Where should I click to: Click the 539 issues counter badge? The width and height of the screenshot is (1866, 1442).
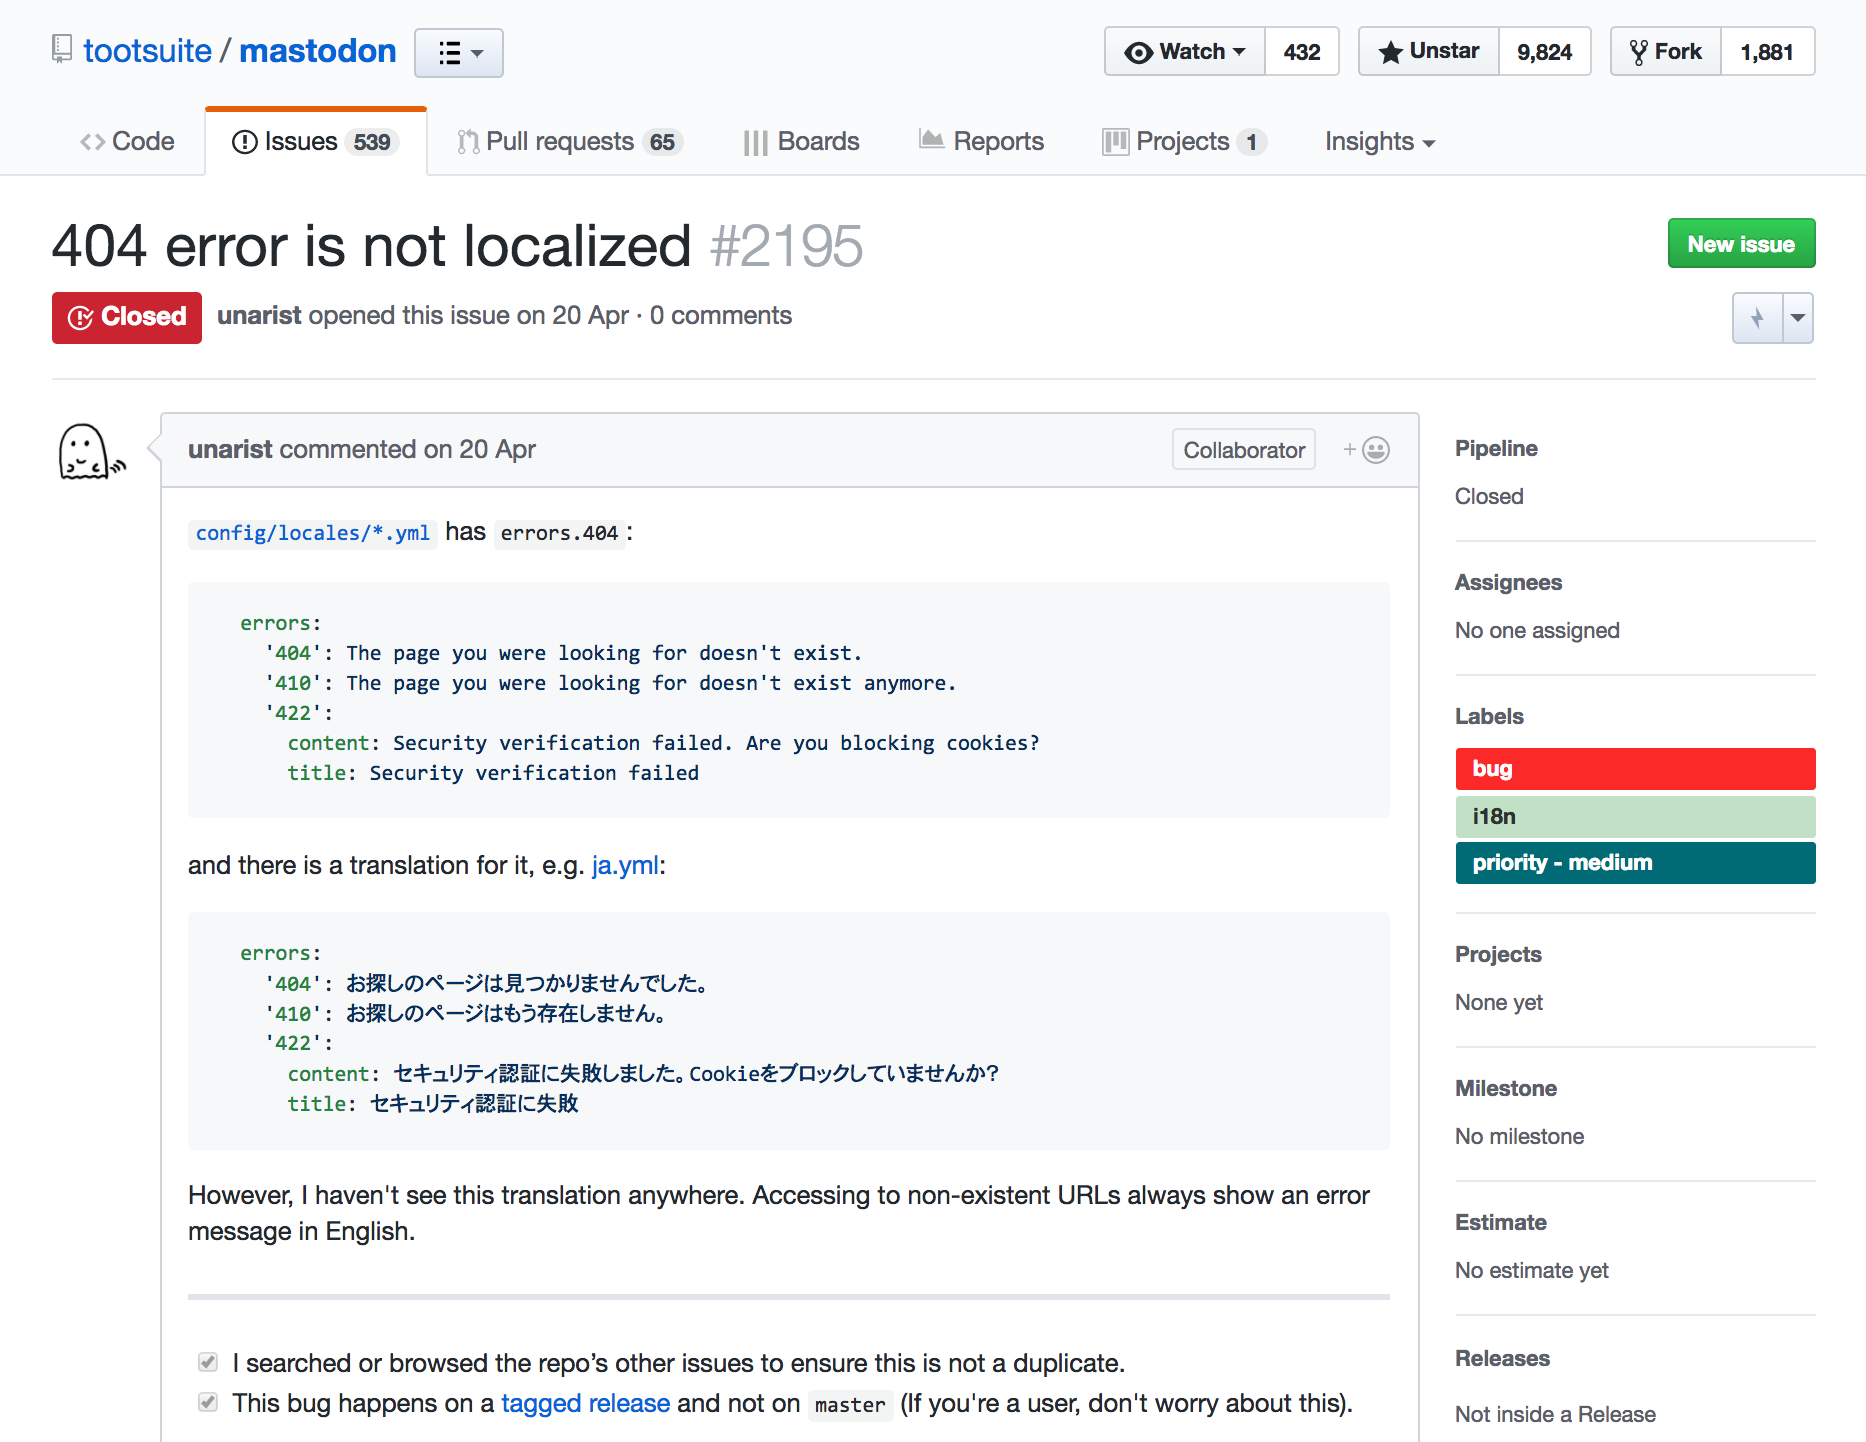[372, 143]
